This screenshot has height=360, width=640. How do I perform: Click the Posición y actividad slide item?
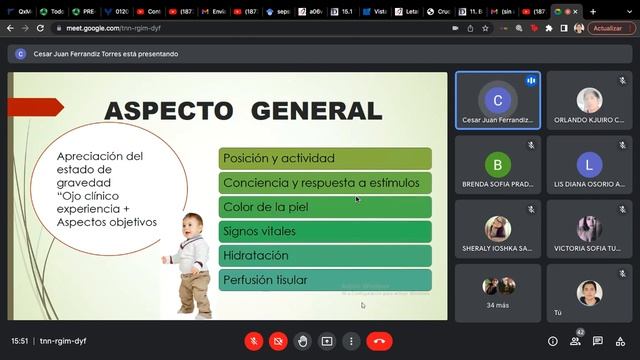tap(325, 158)
